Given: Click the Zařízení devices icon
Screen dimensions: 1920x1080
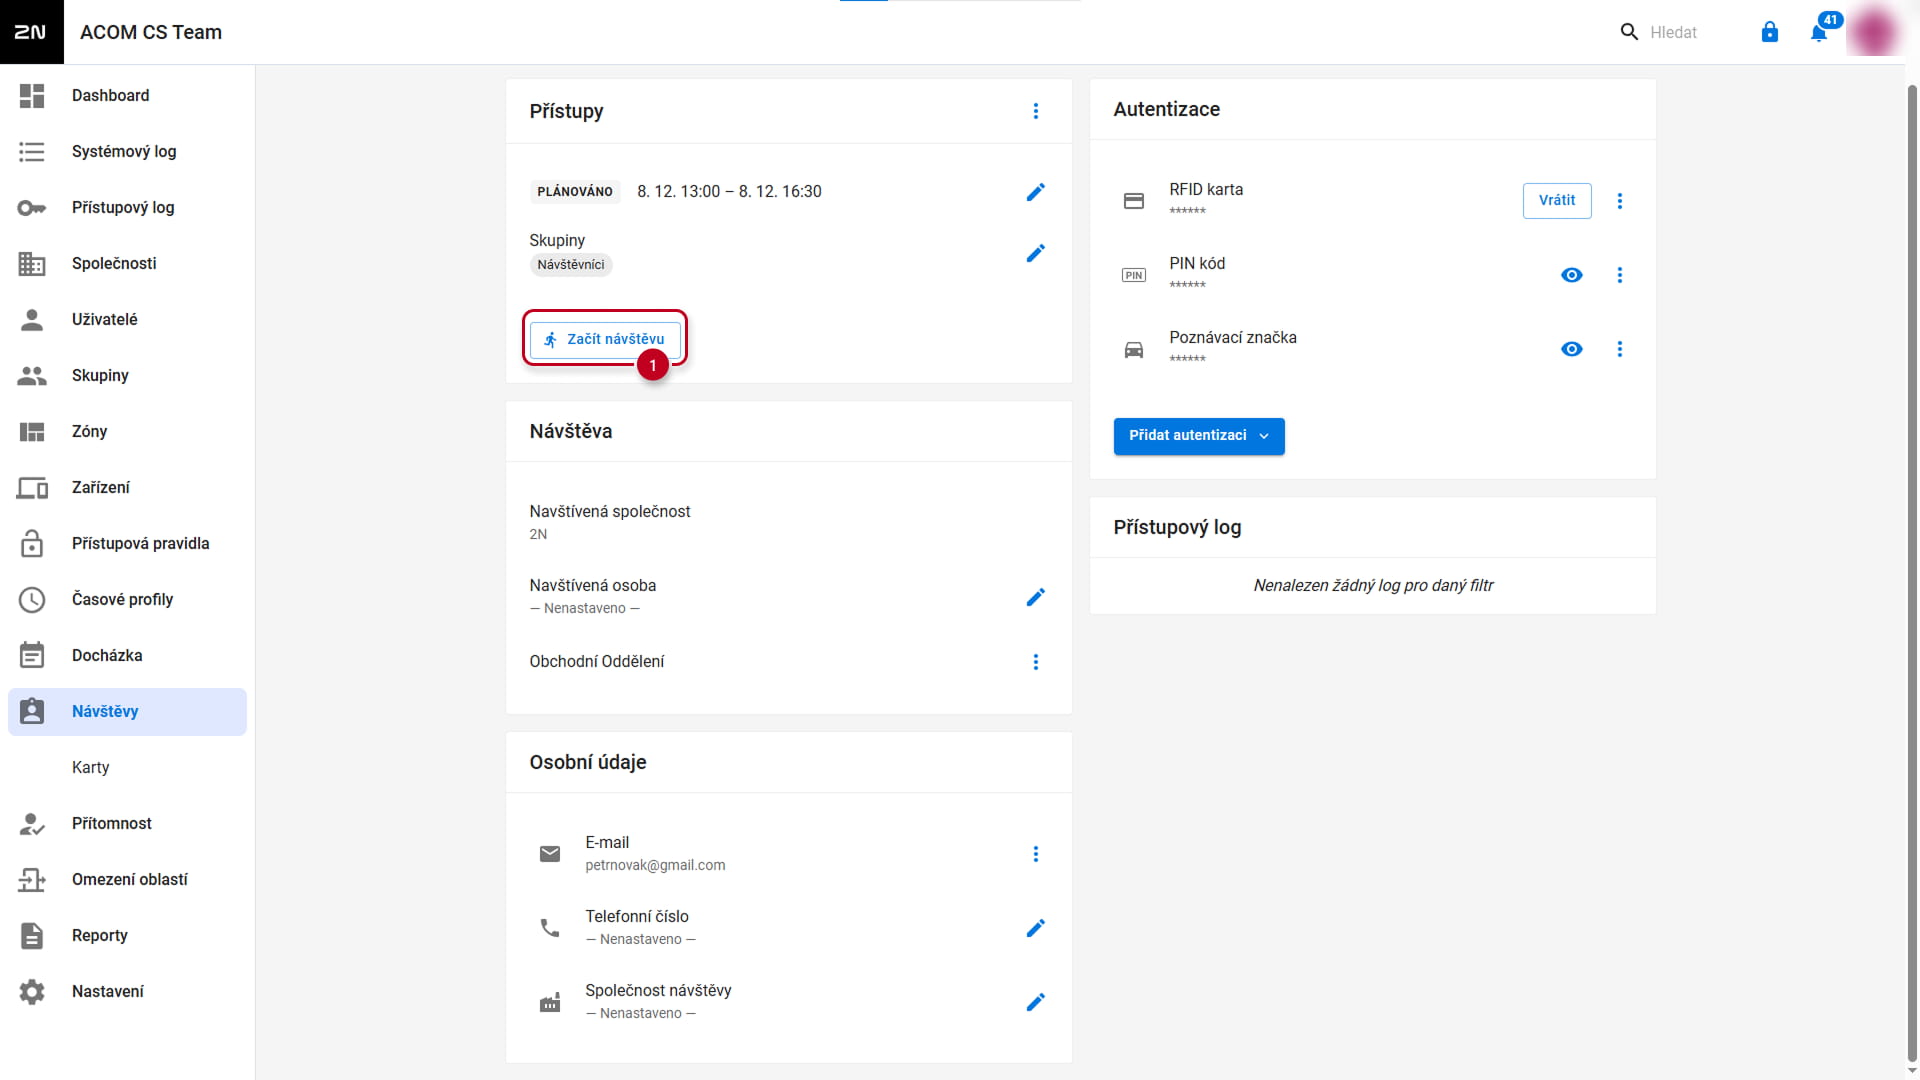Looking at the screenshot, I should click(32, 488).
